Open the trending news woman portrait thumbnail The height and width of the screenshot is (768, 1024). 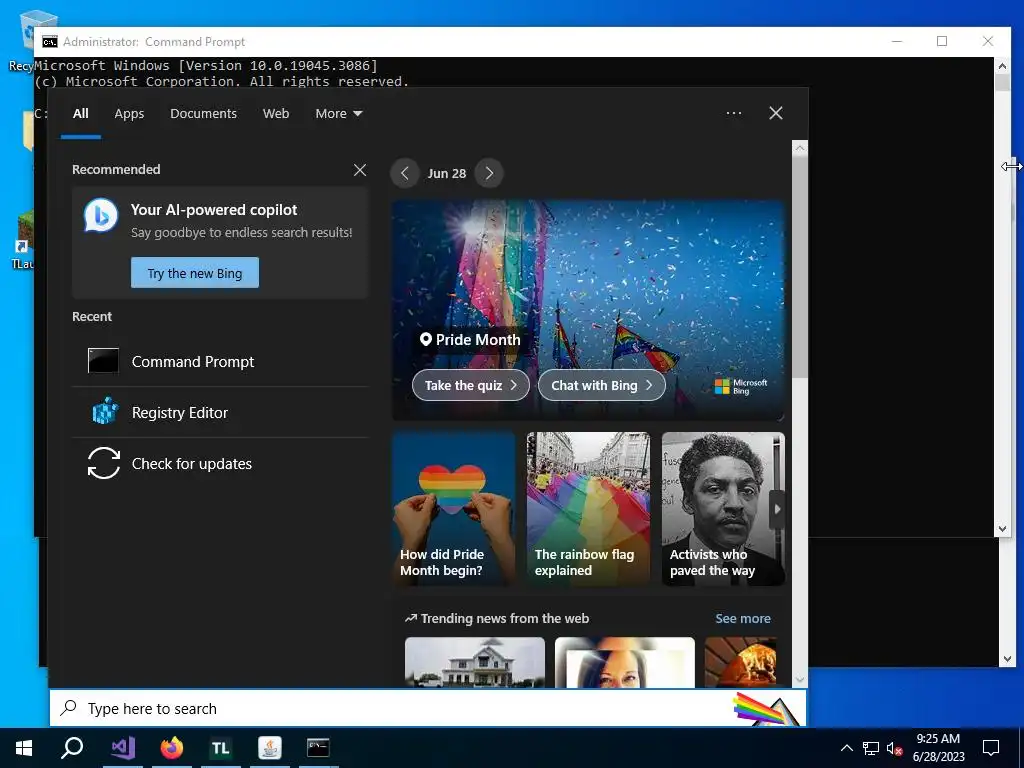pos(625,662)
